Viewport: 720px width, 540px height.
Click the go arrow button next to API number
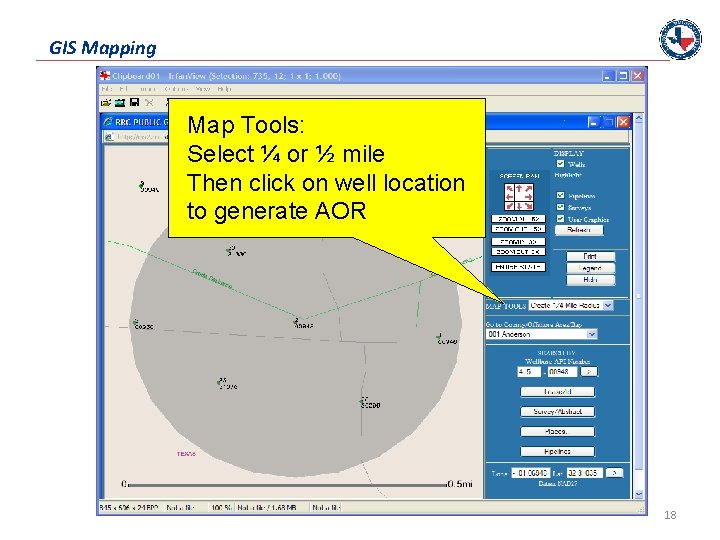click(589, 371)
